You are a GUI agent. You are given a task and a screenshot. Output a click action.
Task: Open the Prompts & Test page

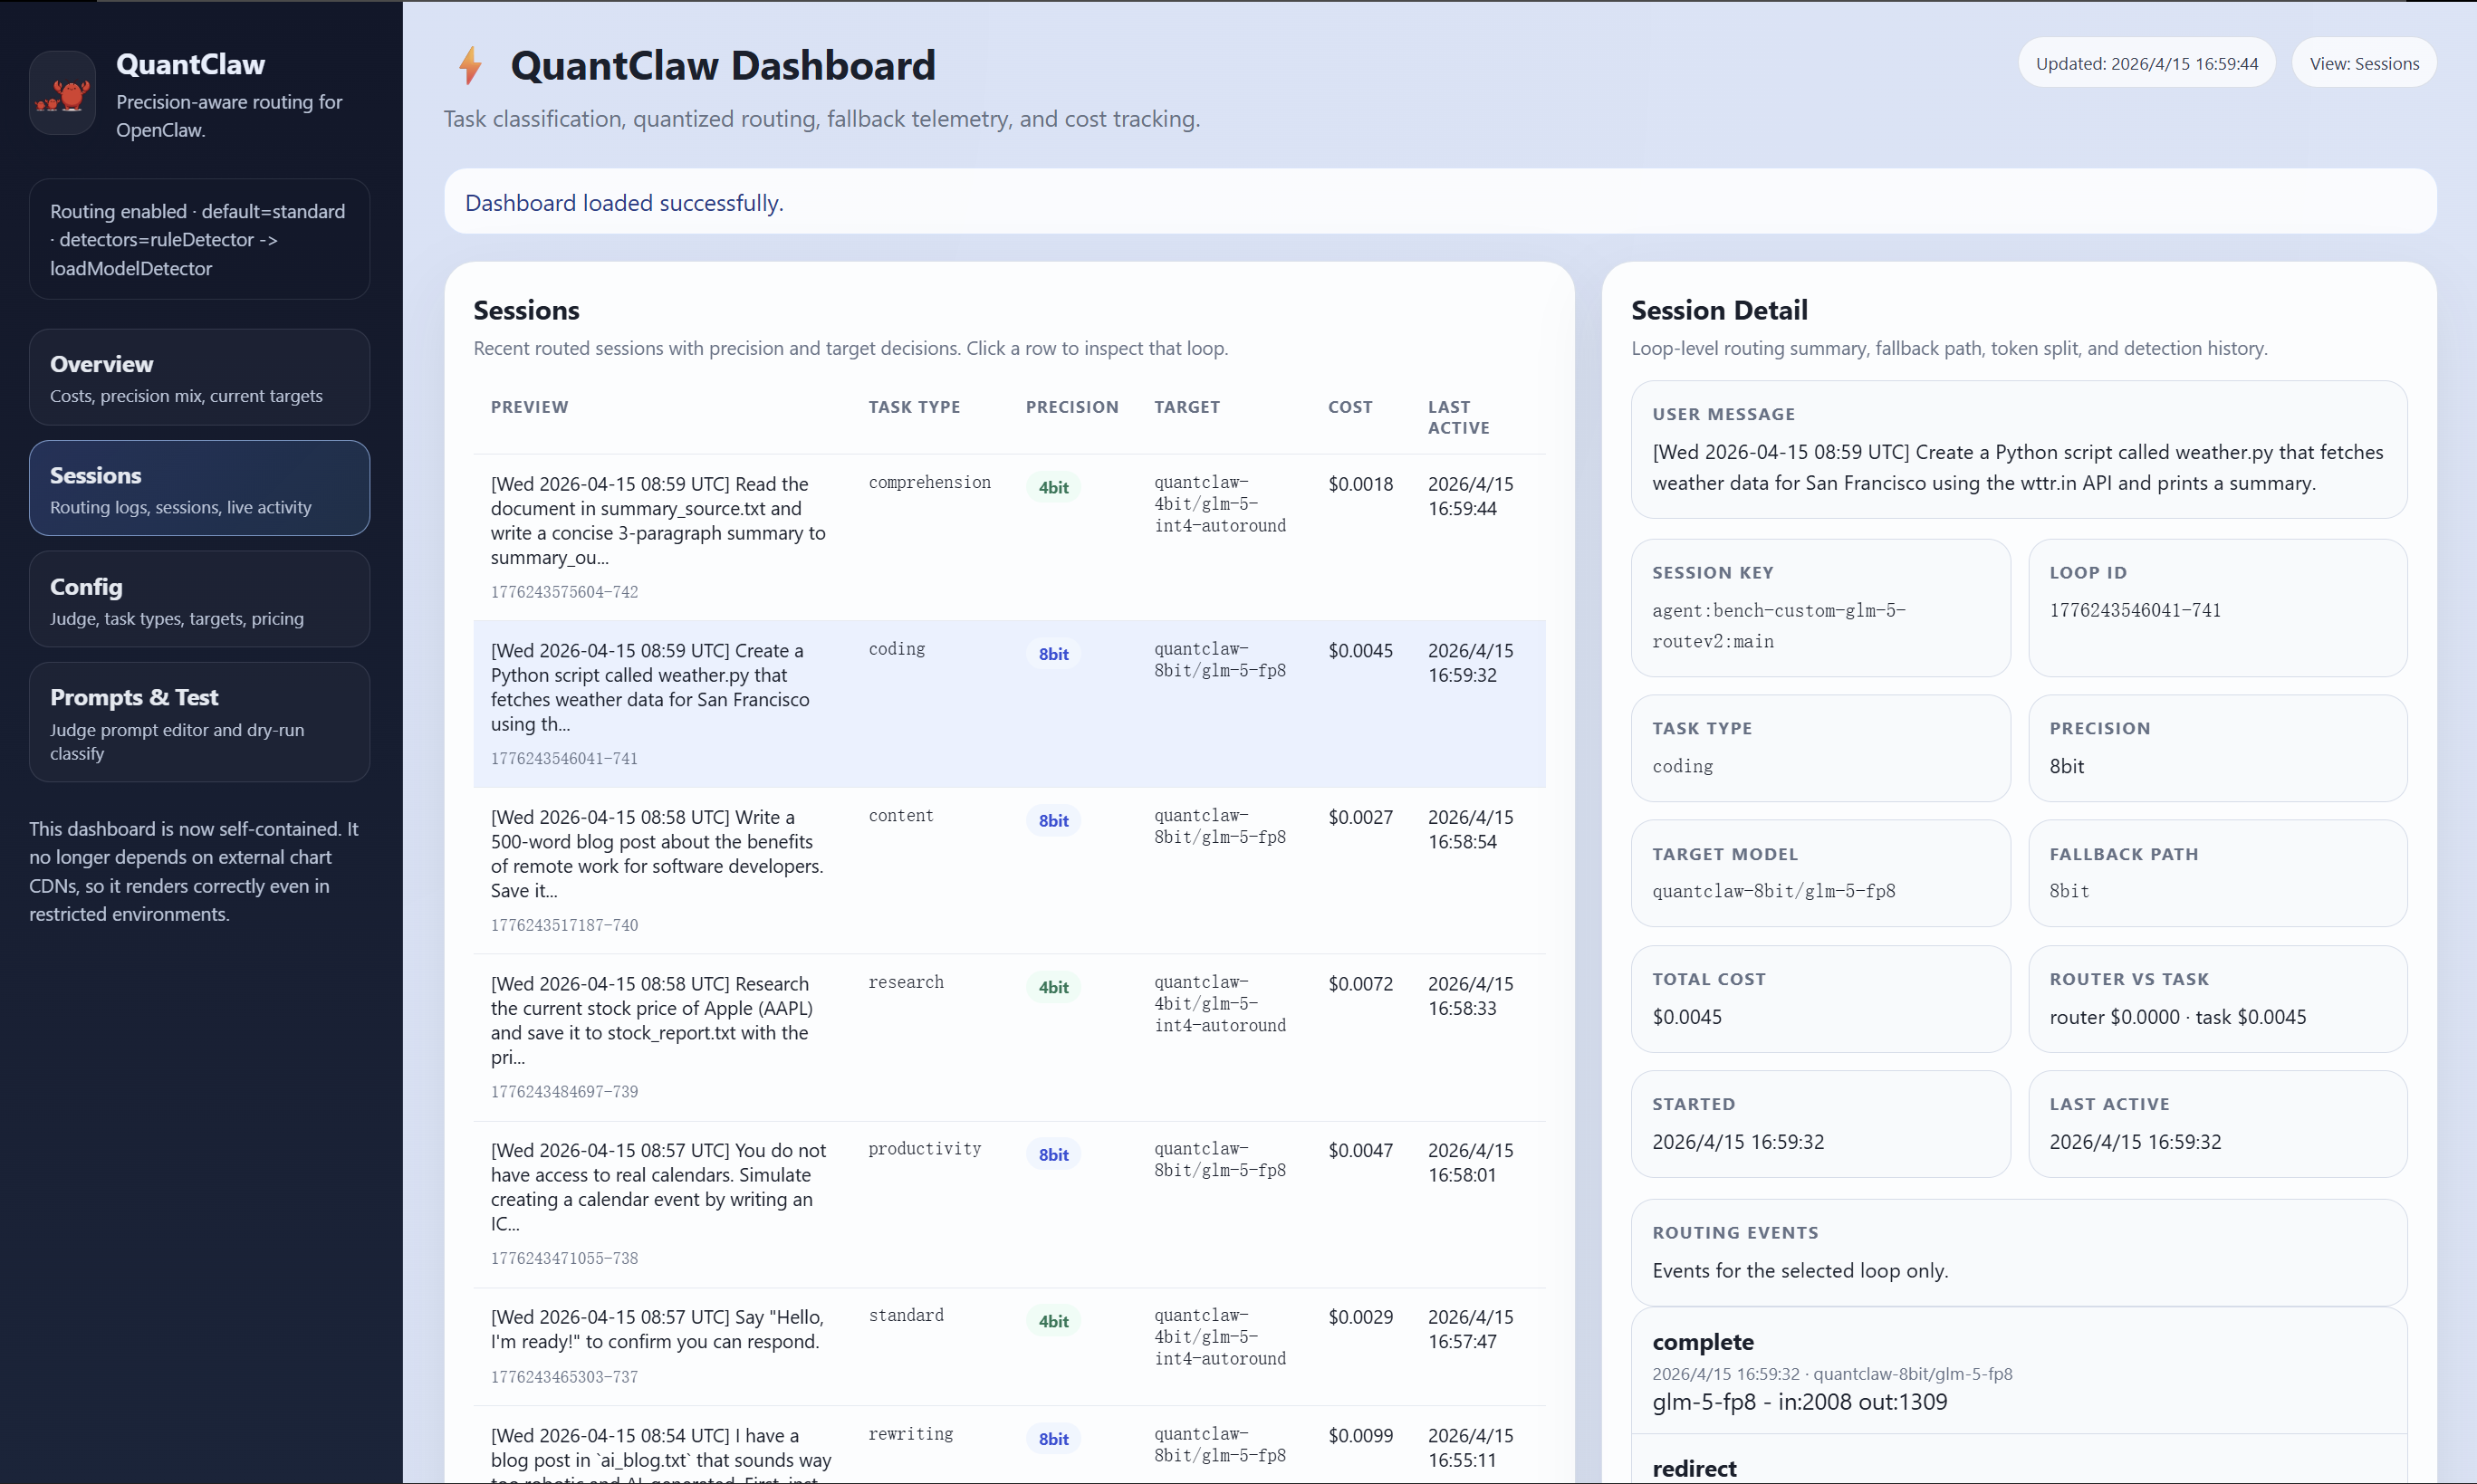tap(199, 722)
